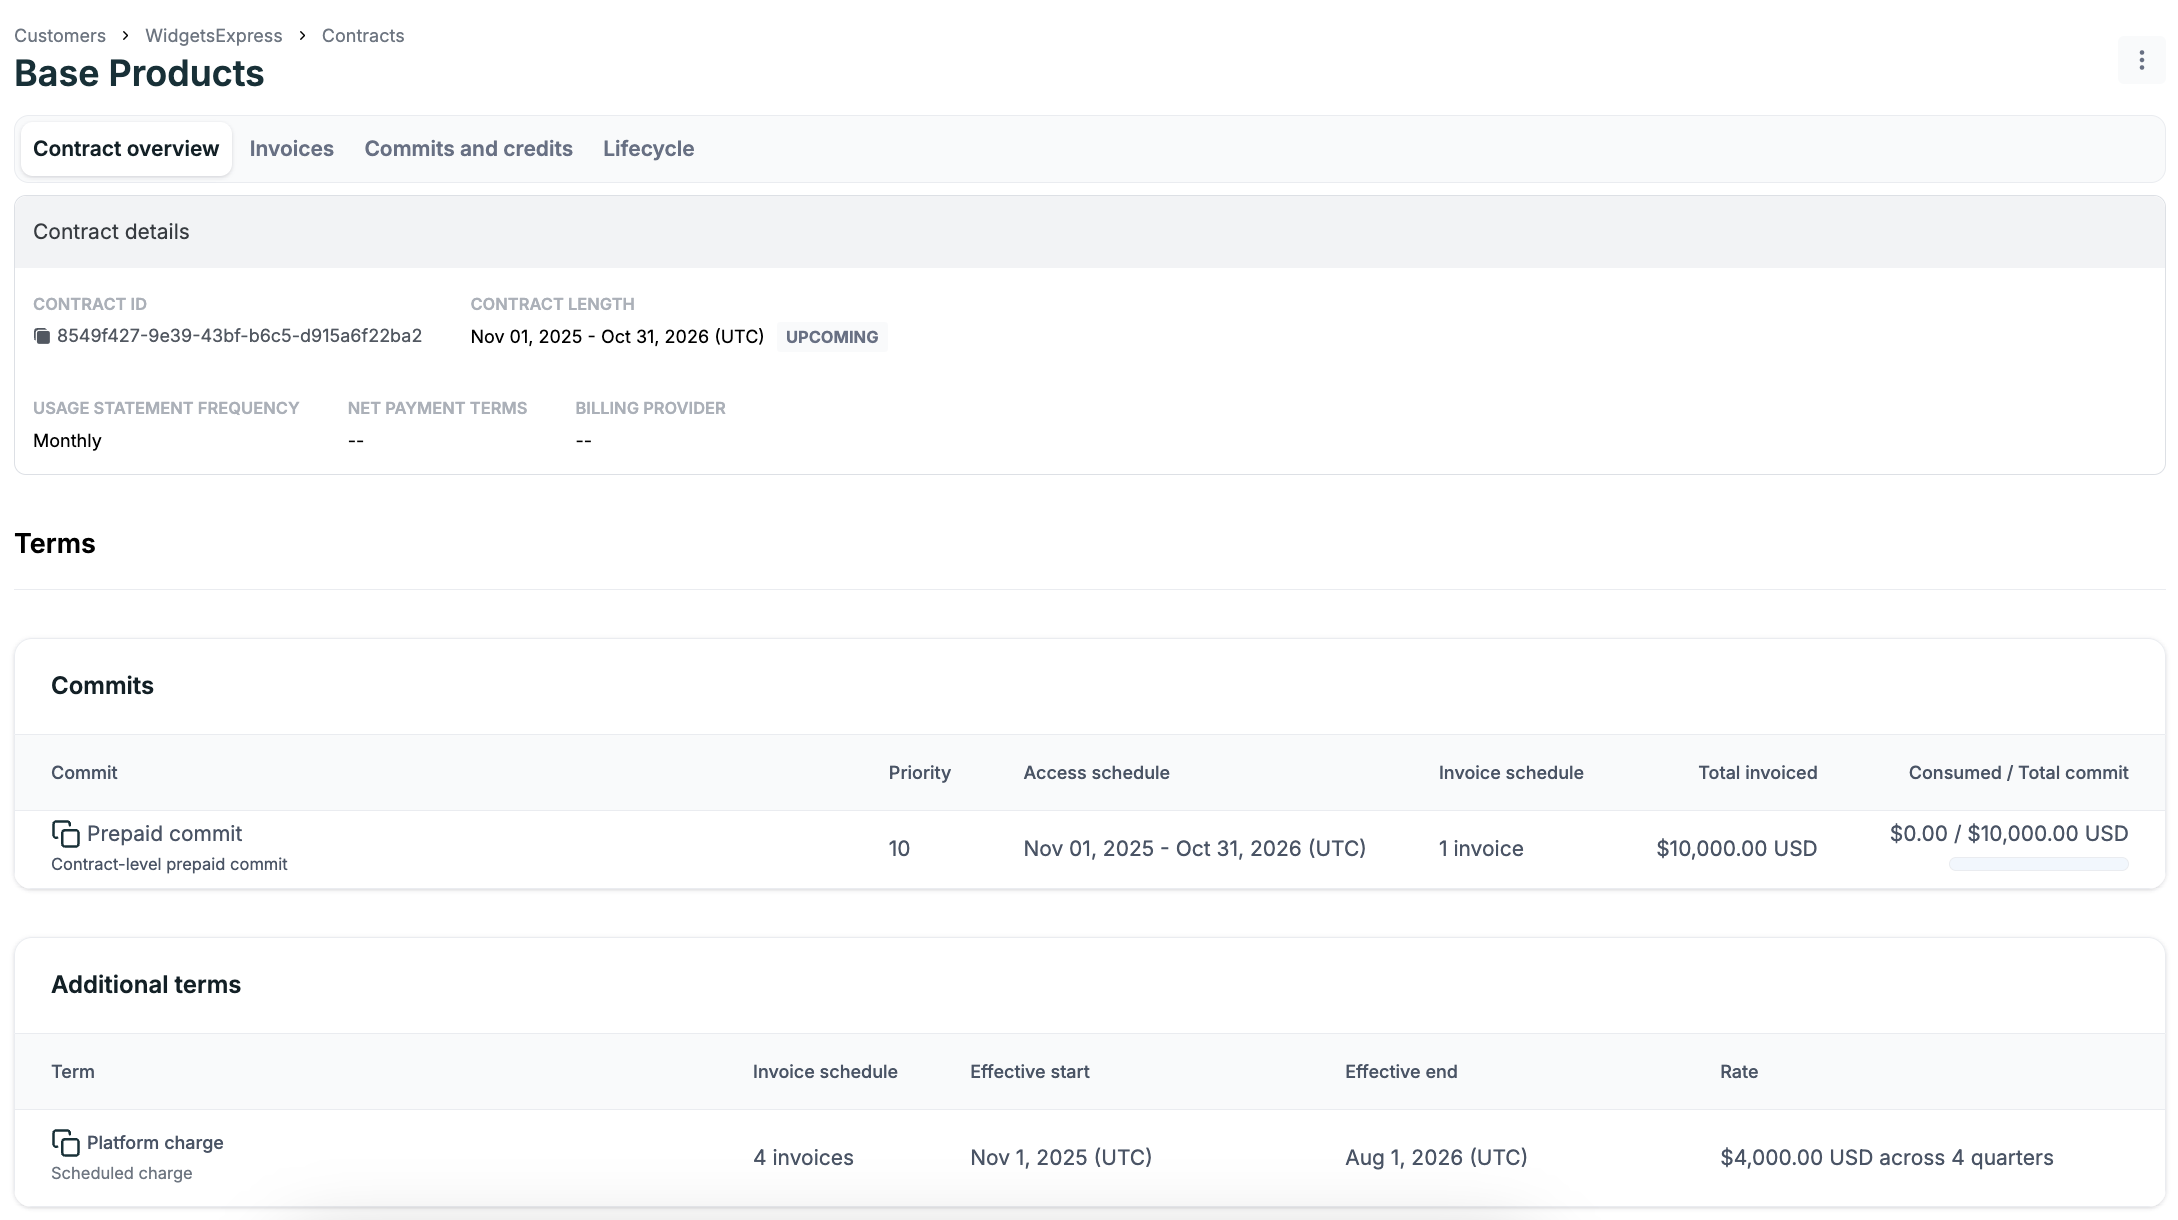Click copy icon beside Prepaid commit
The width and height of the screenshot is (2178, 1220).
[65, 833]
